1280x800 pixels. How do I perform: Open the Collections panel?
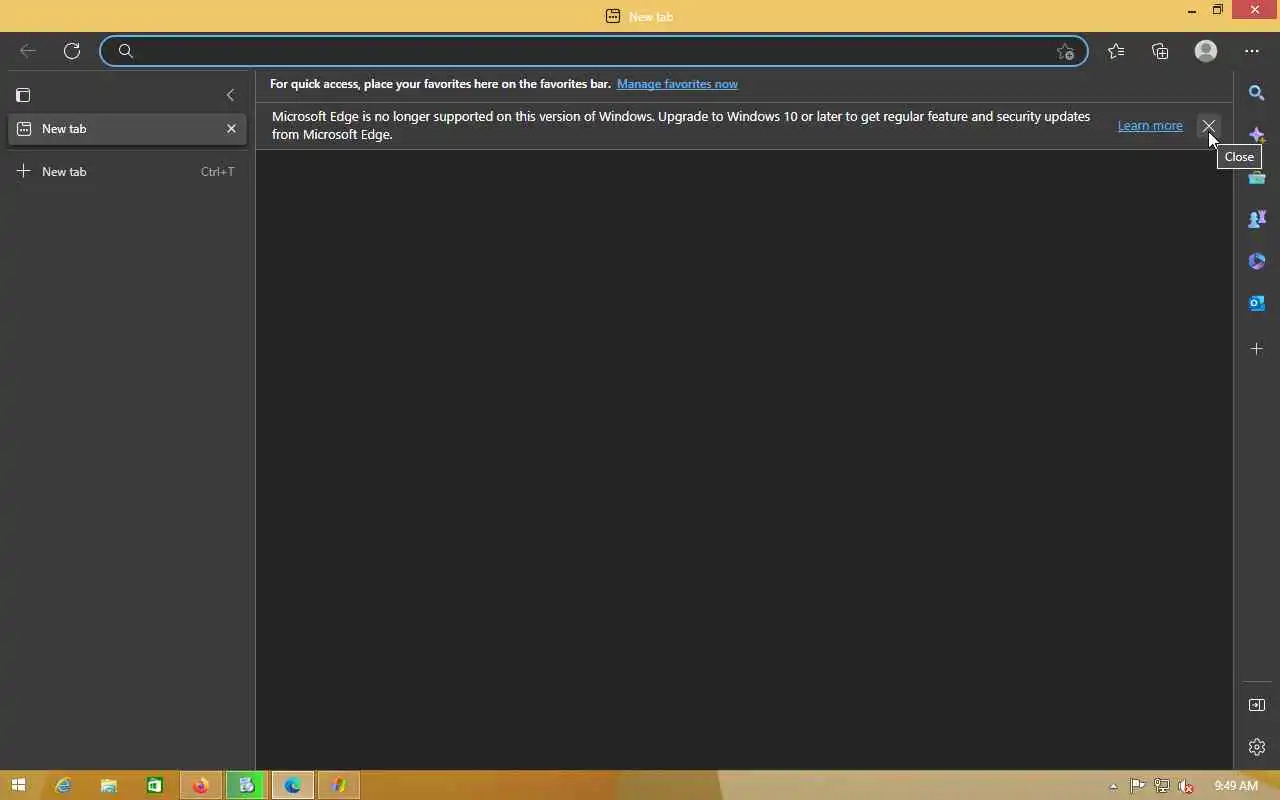(1160, 51)
